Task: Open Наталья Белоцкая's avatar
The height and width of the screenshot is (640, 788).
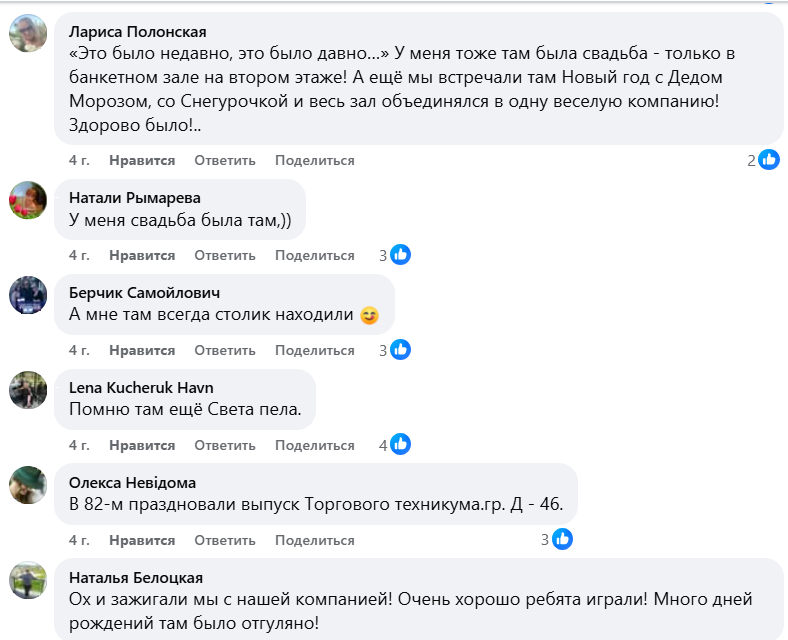Action: point(28,580)
